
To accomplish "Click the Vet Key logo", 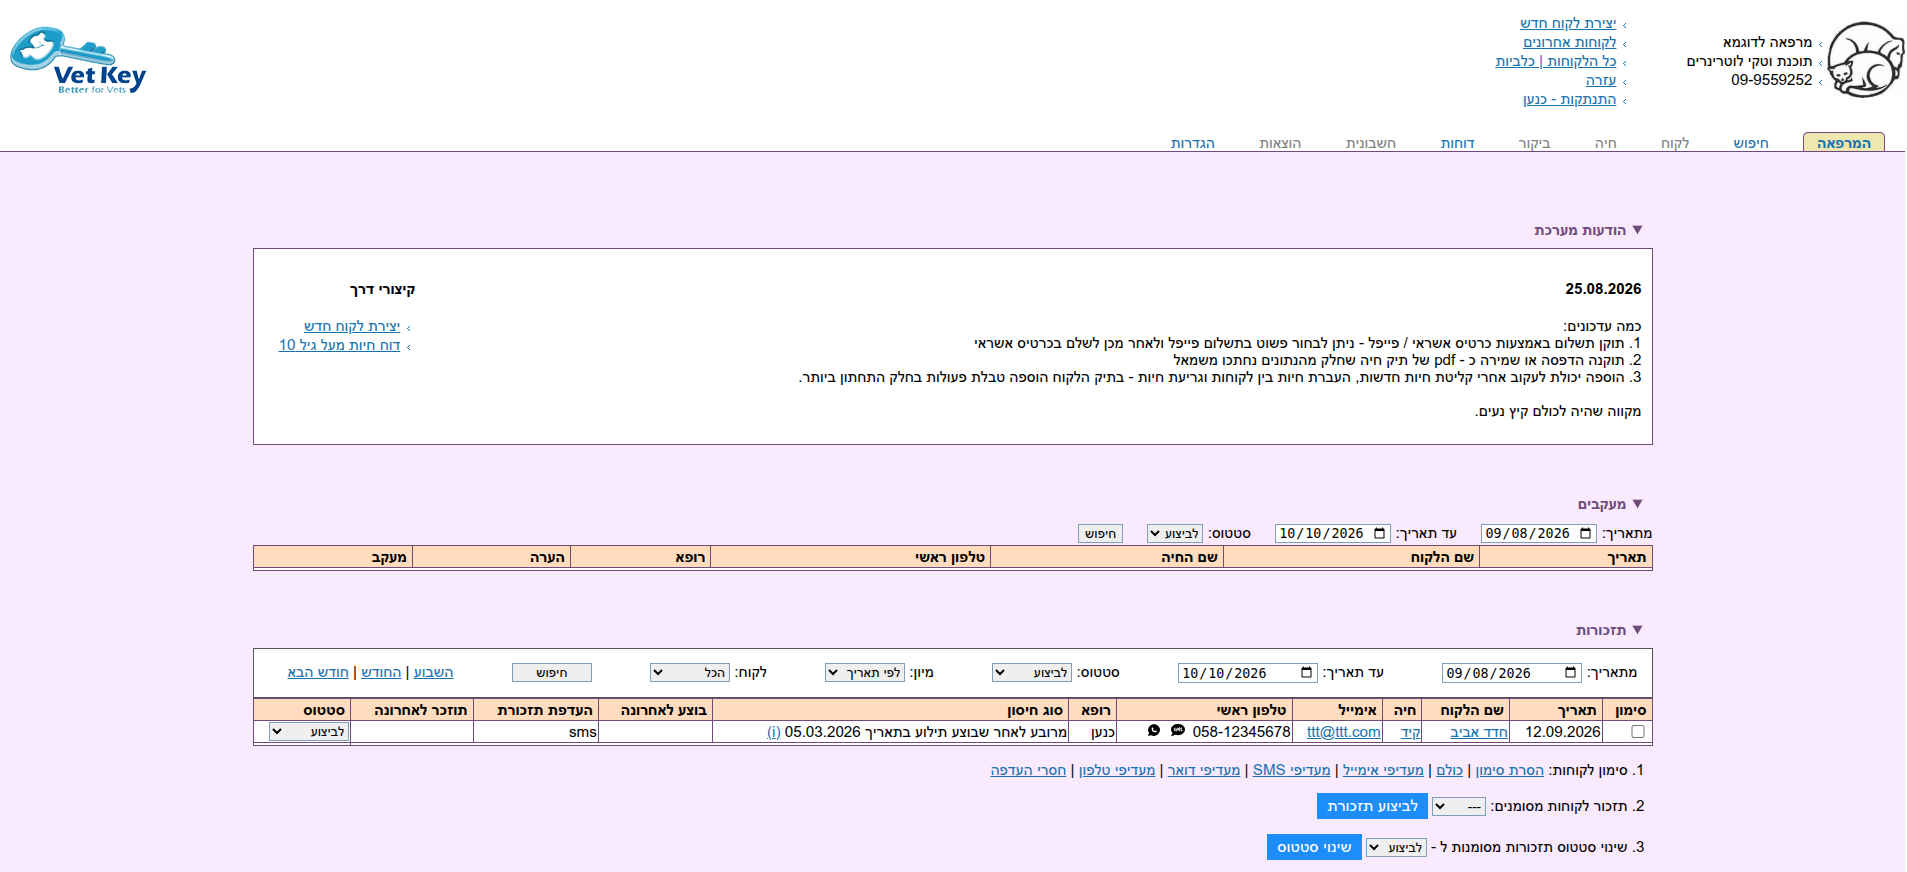I will (78, 62).
